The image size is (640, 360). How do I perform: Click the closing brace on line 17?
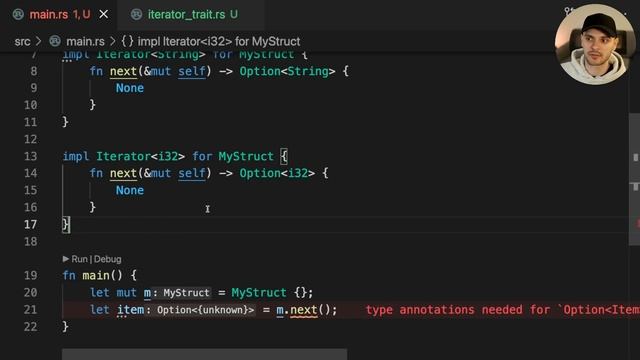point(66,224)
